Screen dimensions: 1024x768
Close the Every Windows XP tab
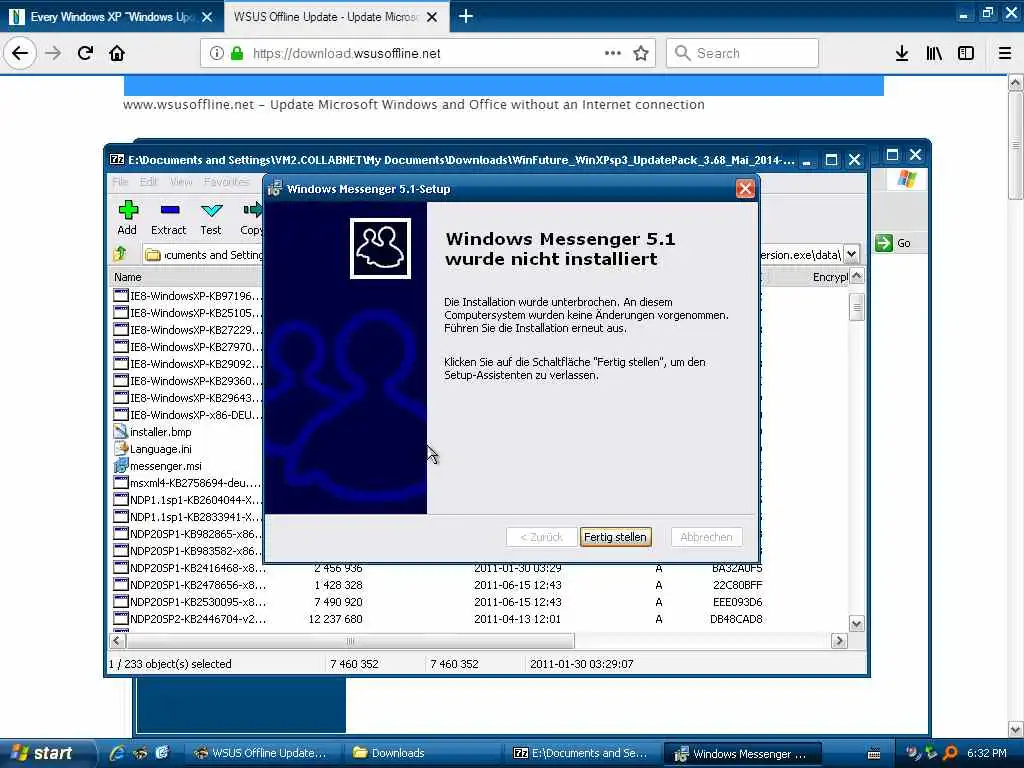coord(207,17)
